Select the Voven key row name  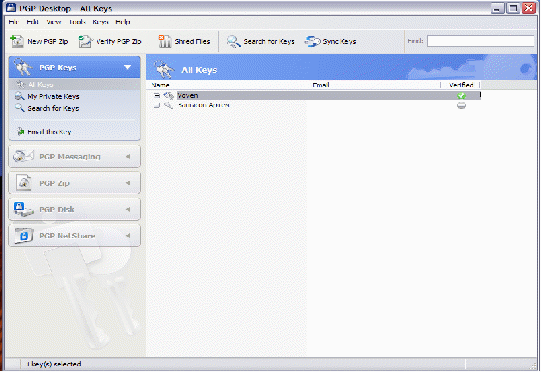pyautogui.click(x=188, y=96)
